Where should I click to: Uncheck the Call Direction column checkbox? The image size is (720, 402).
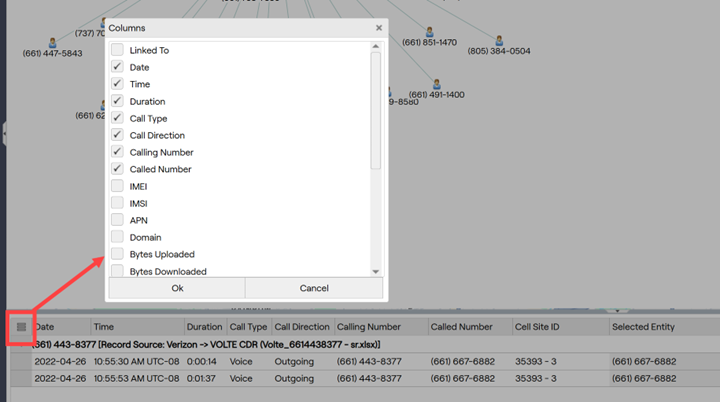(x=117, y=135)
